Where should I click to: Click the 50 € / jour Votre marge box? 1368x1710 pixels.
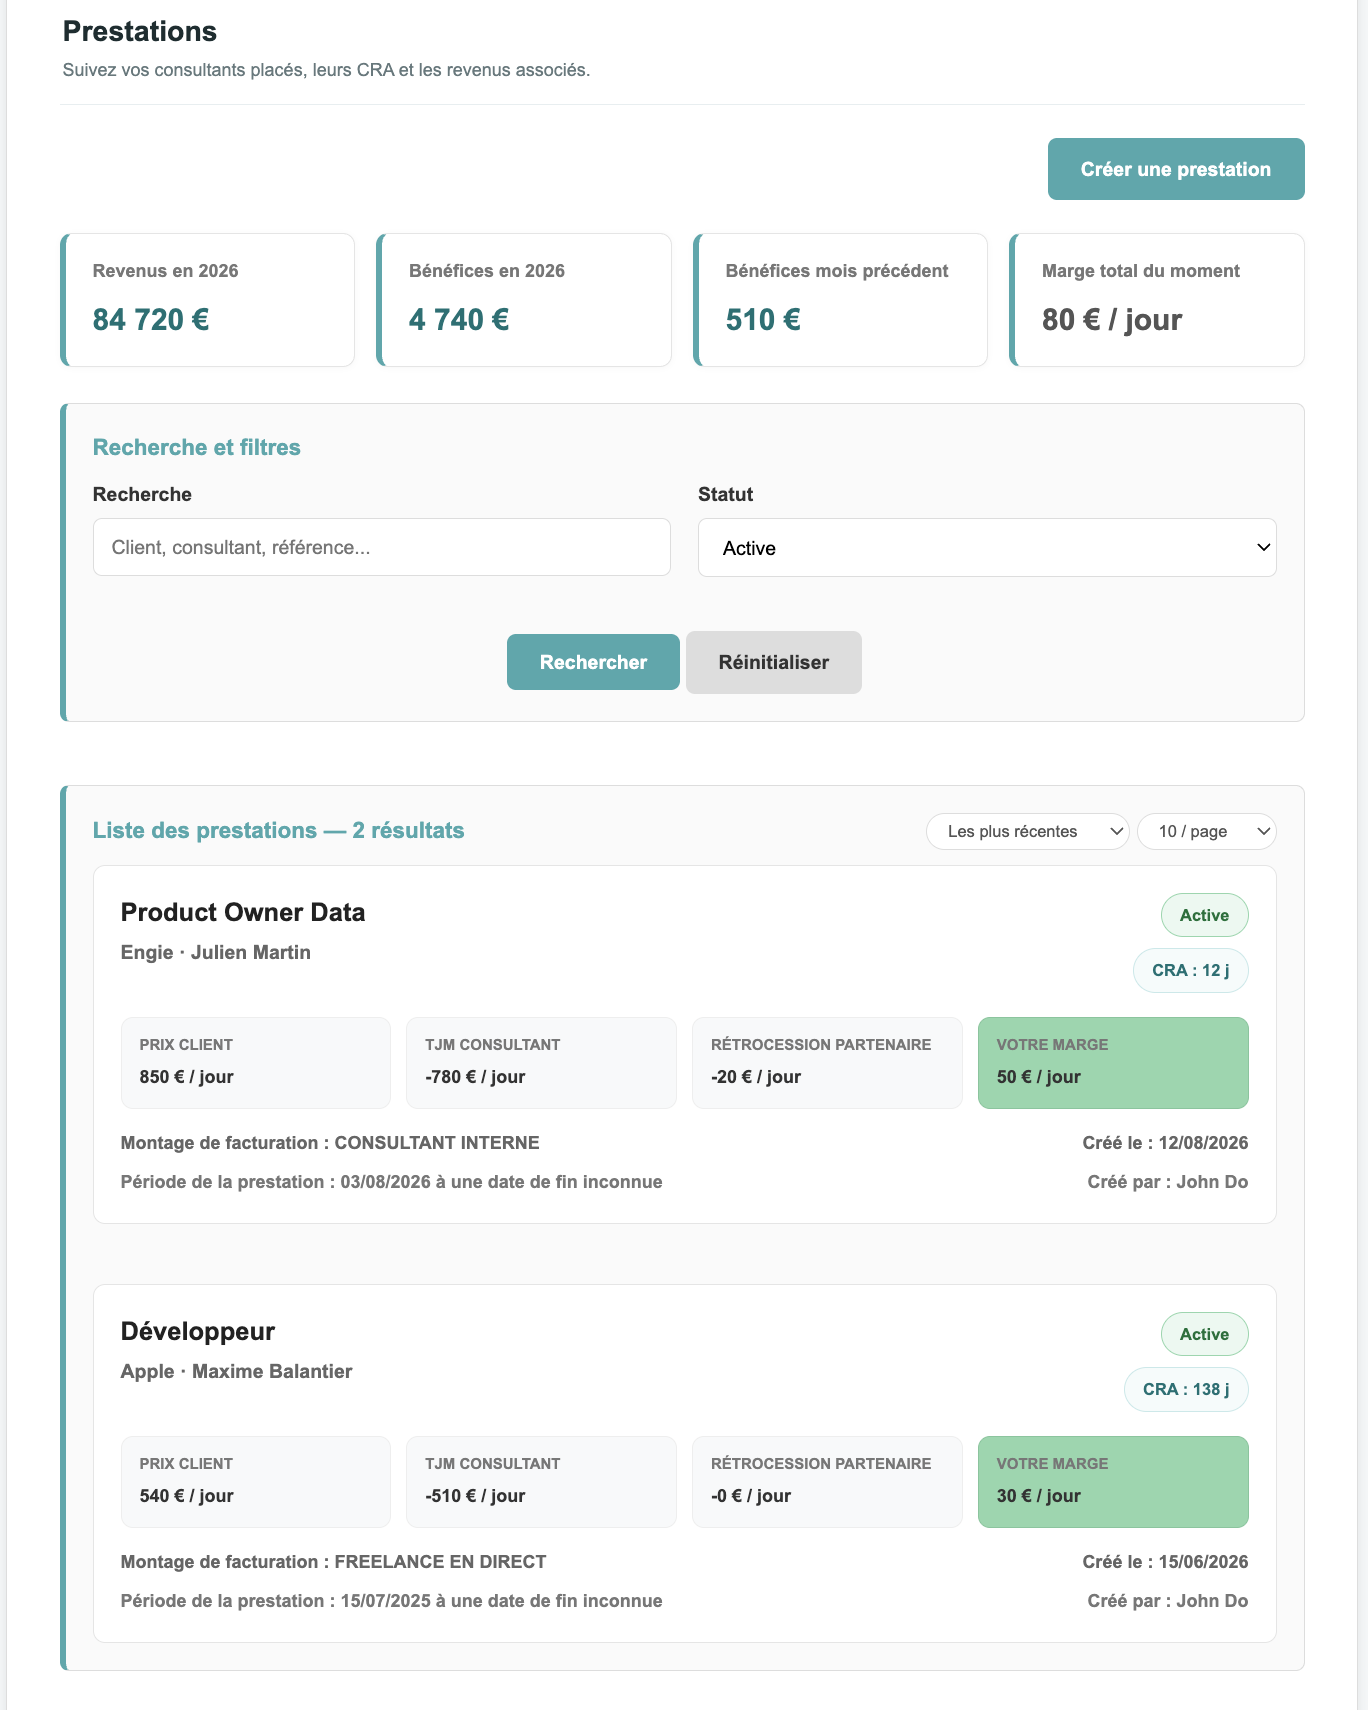(x=1113, y=1063)
